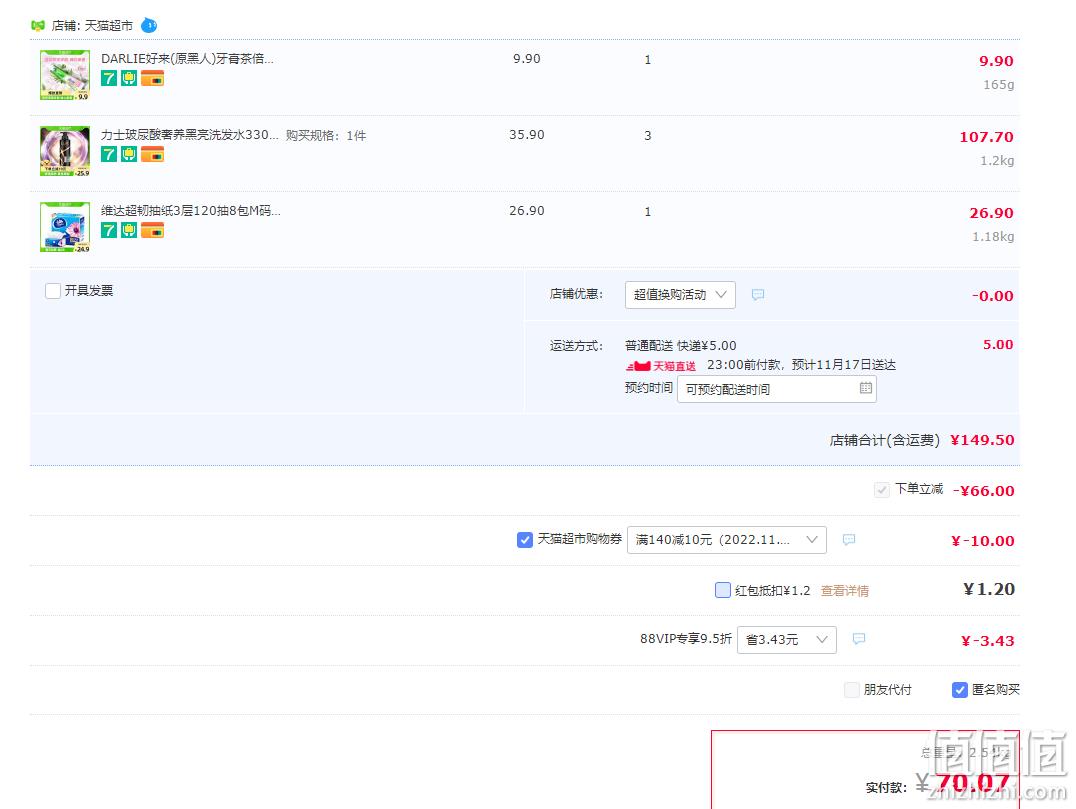
Task: Click the 23:00前付款 estimated delivery text
Action: coord(802,365)
